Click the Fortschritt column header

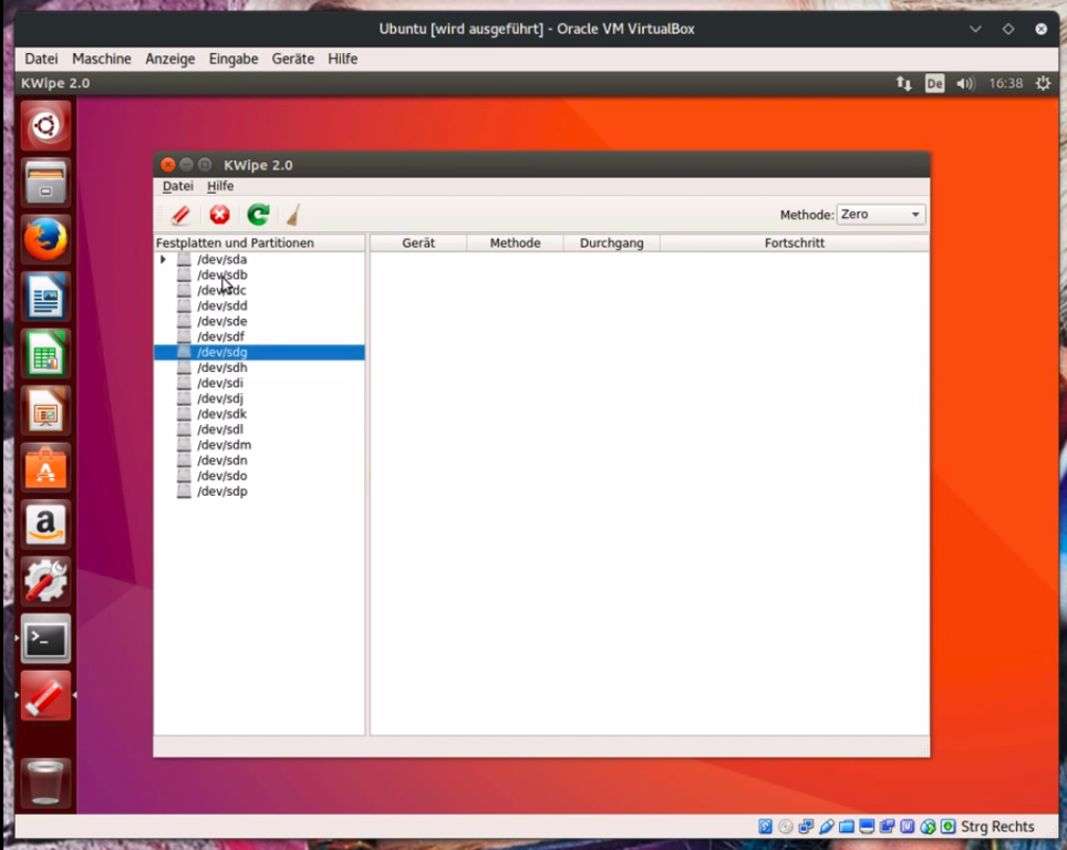794,243
